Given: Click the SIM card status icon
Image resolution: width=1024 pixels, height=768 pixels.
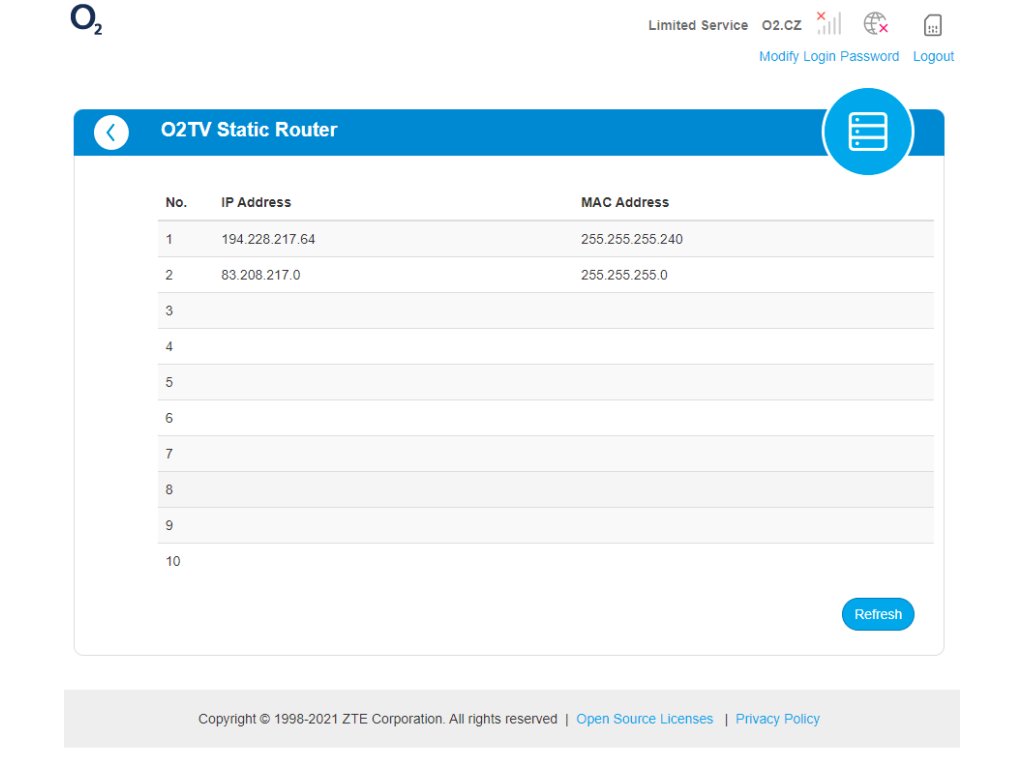Looking at the screenshot, I should click(933, 25).
